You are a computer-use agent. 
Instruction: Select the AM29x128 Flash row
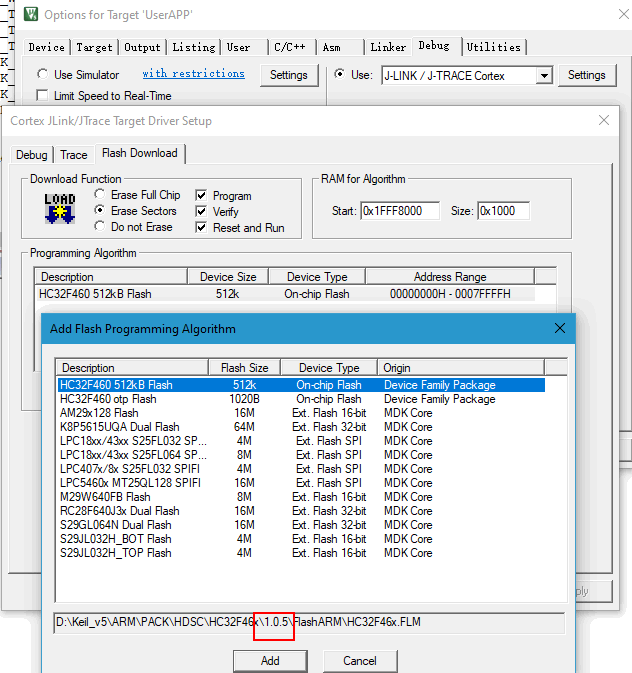[301, 413]
